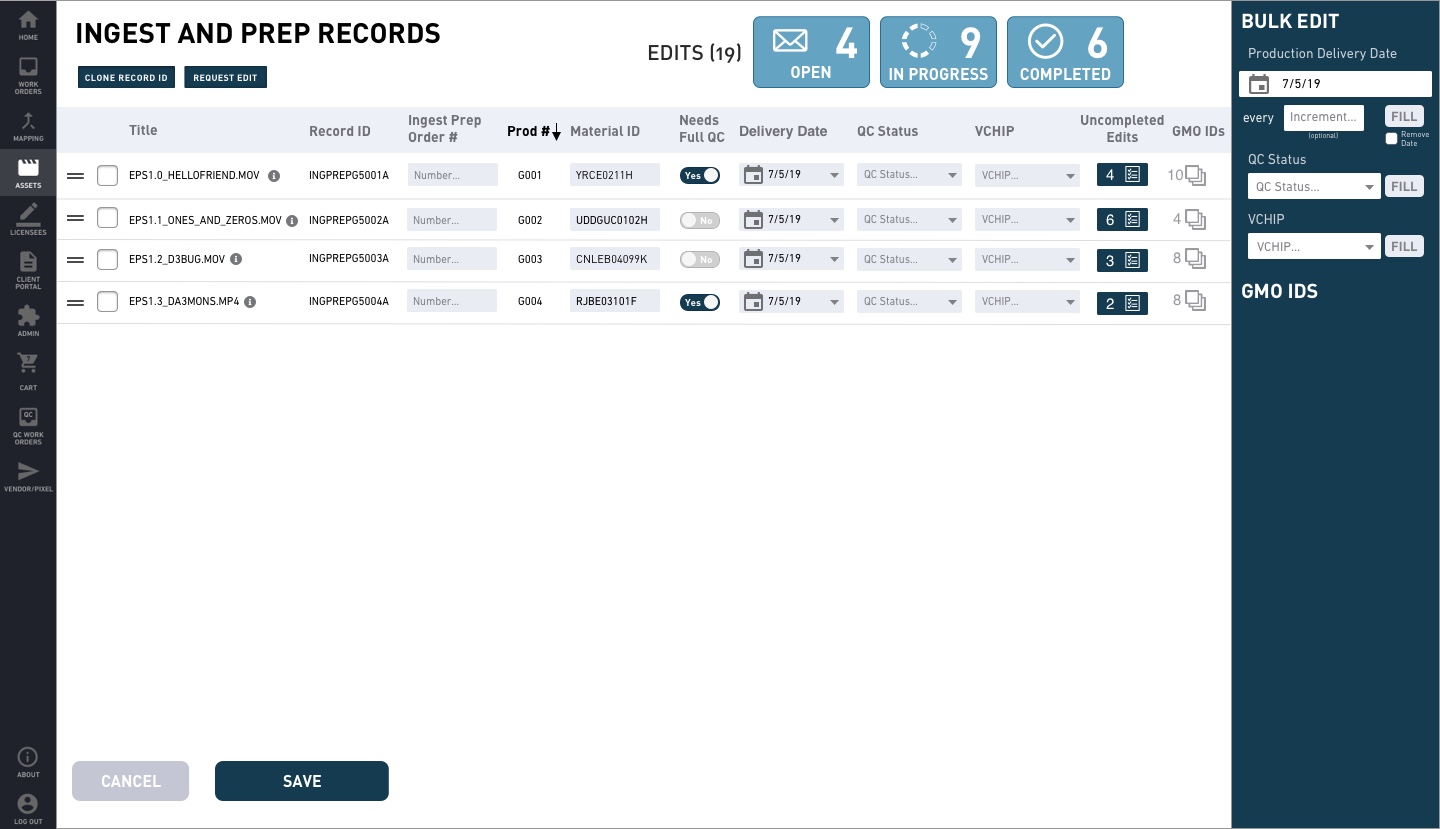
Task: Open the Cart icon in sidebar
Action: [x=28, y=370]
